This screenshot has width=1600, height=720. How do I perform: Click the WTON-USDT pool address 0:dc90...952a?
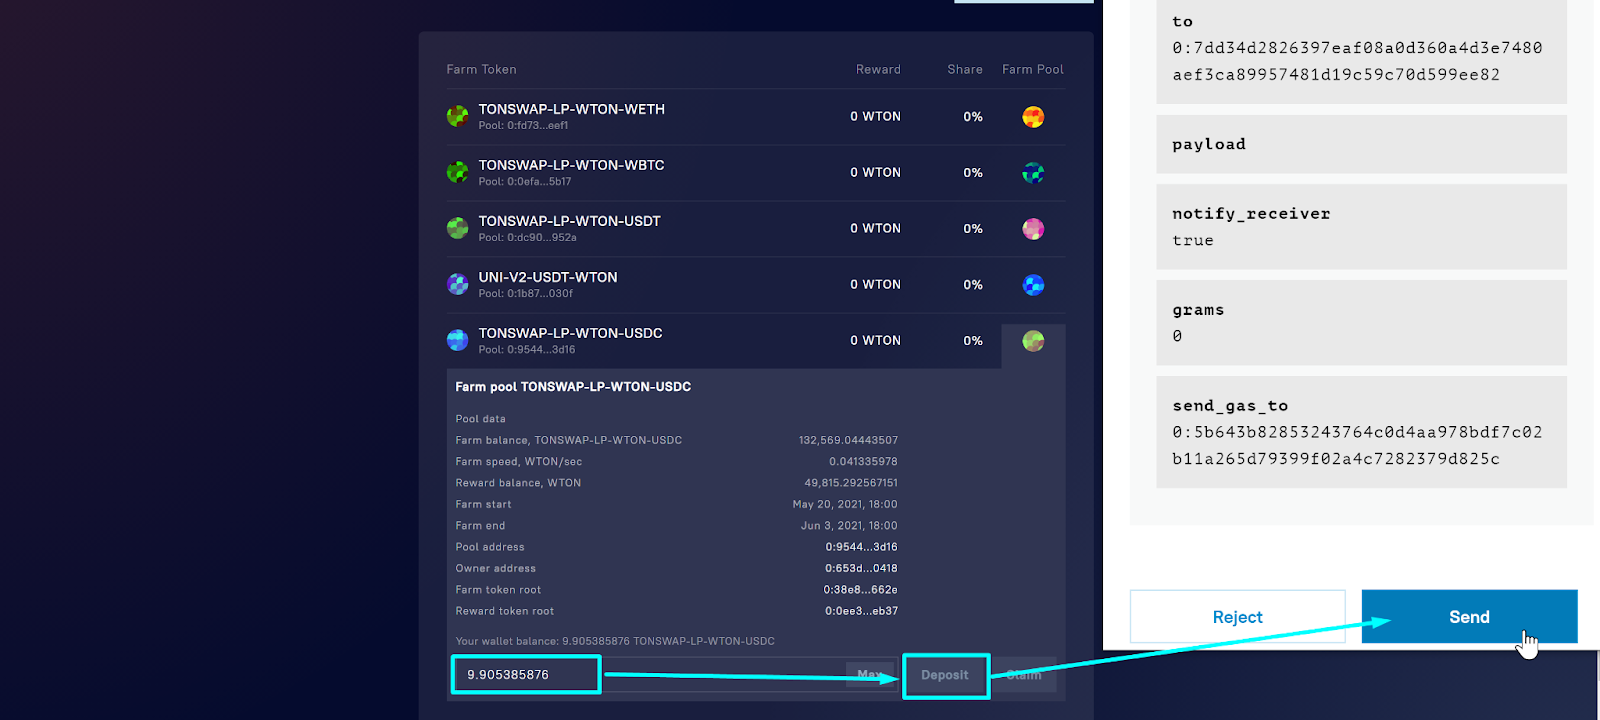(x=527, y=238)
